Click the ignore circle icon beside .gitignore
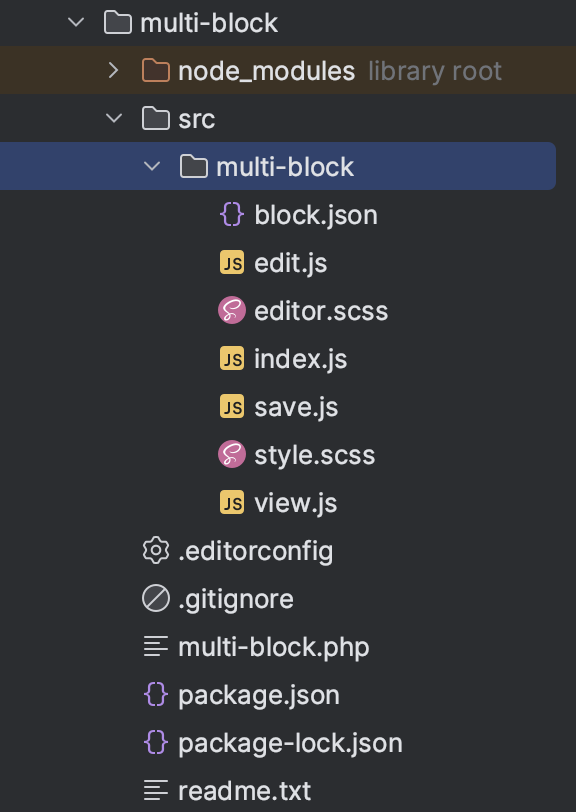 [156, 599]
